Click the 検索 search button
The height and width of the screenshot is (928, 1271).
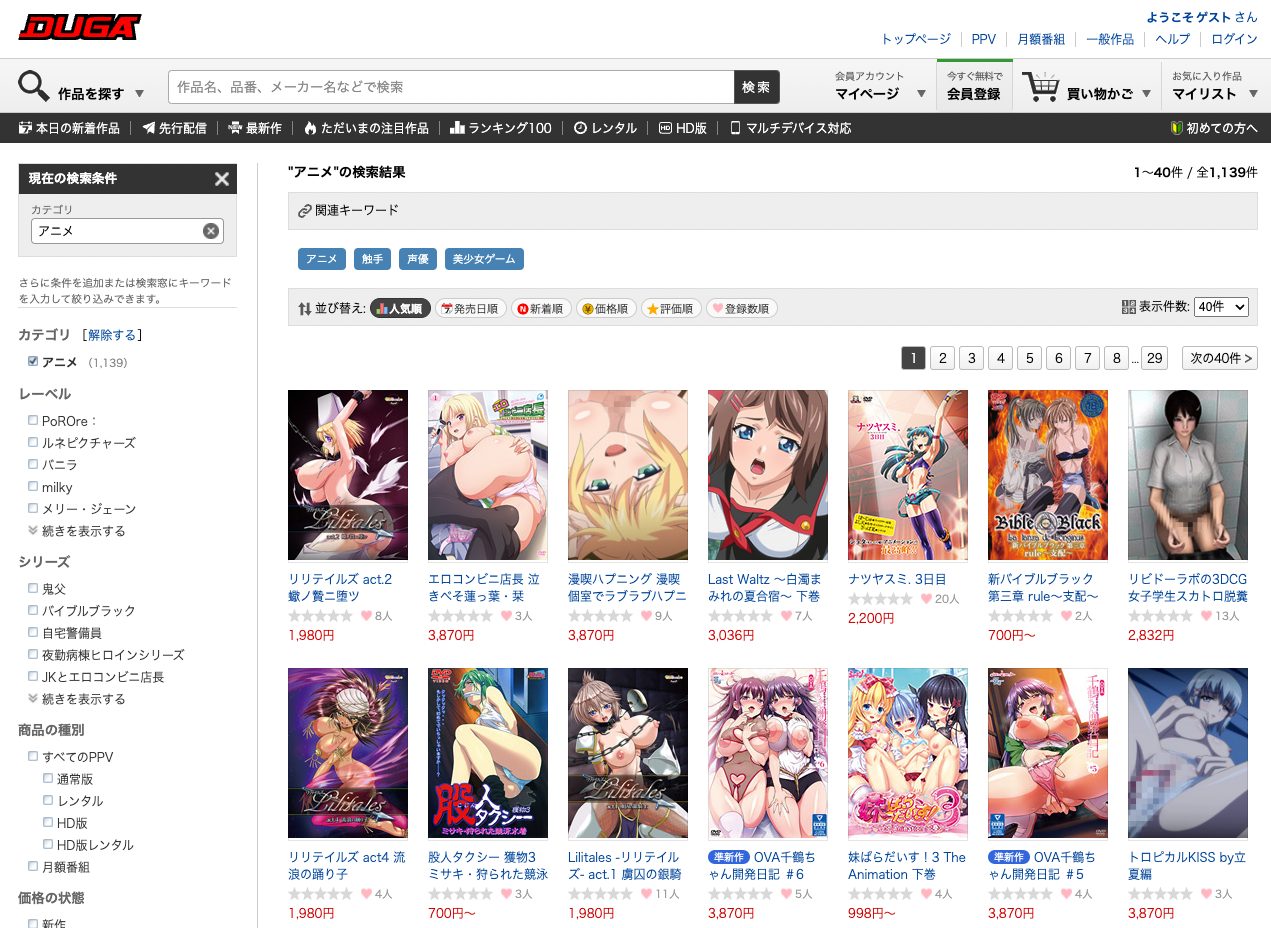(x=757, y=87)
